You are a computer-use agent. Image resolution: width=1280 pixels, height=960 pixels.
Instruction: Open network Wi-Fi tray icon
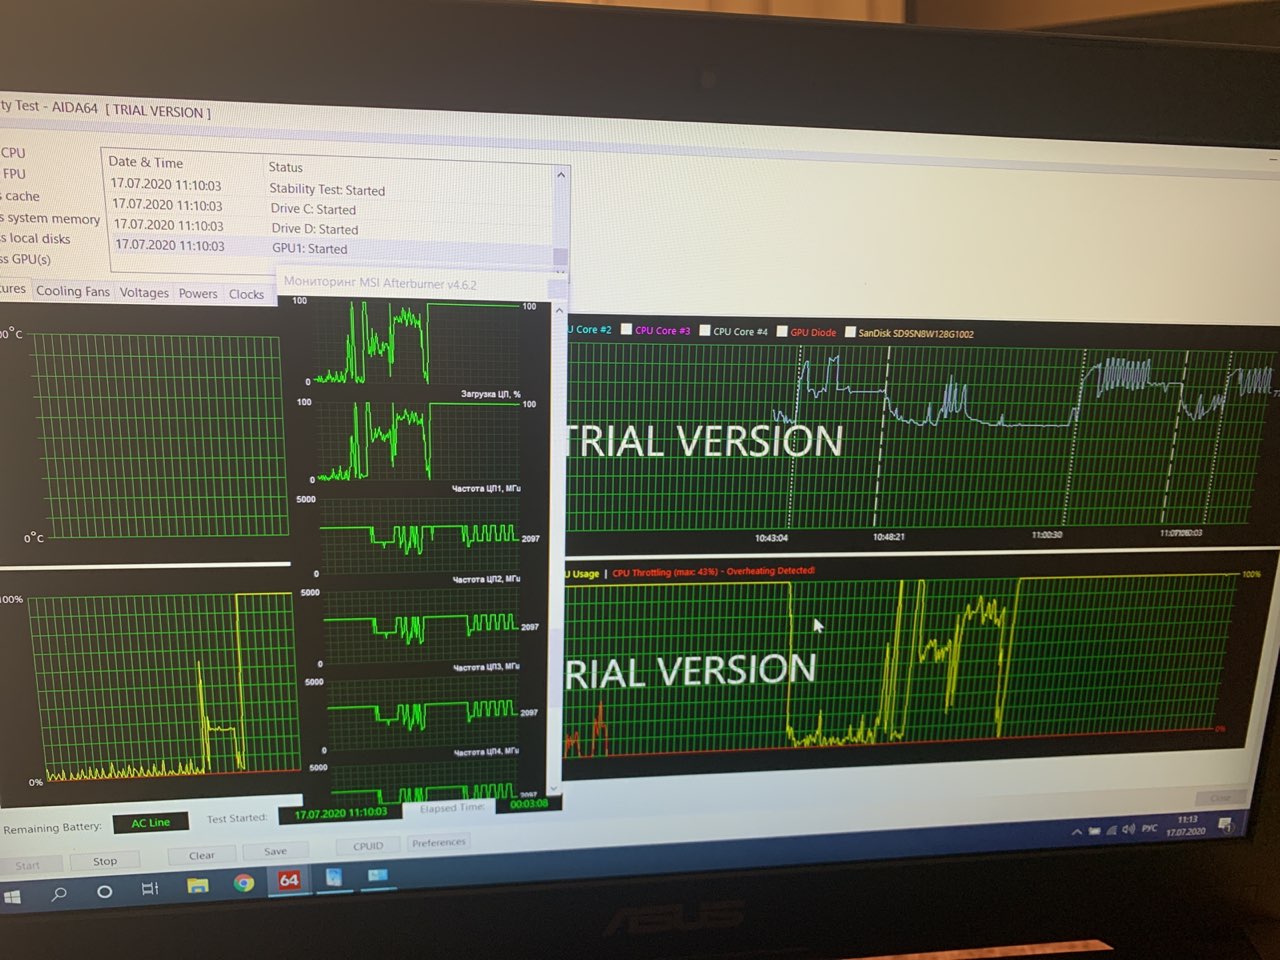(1112, 830)
